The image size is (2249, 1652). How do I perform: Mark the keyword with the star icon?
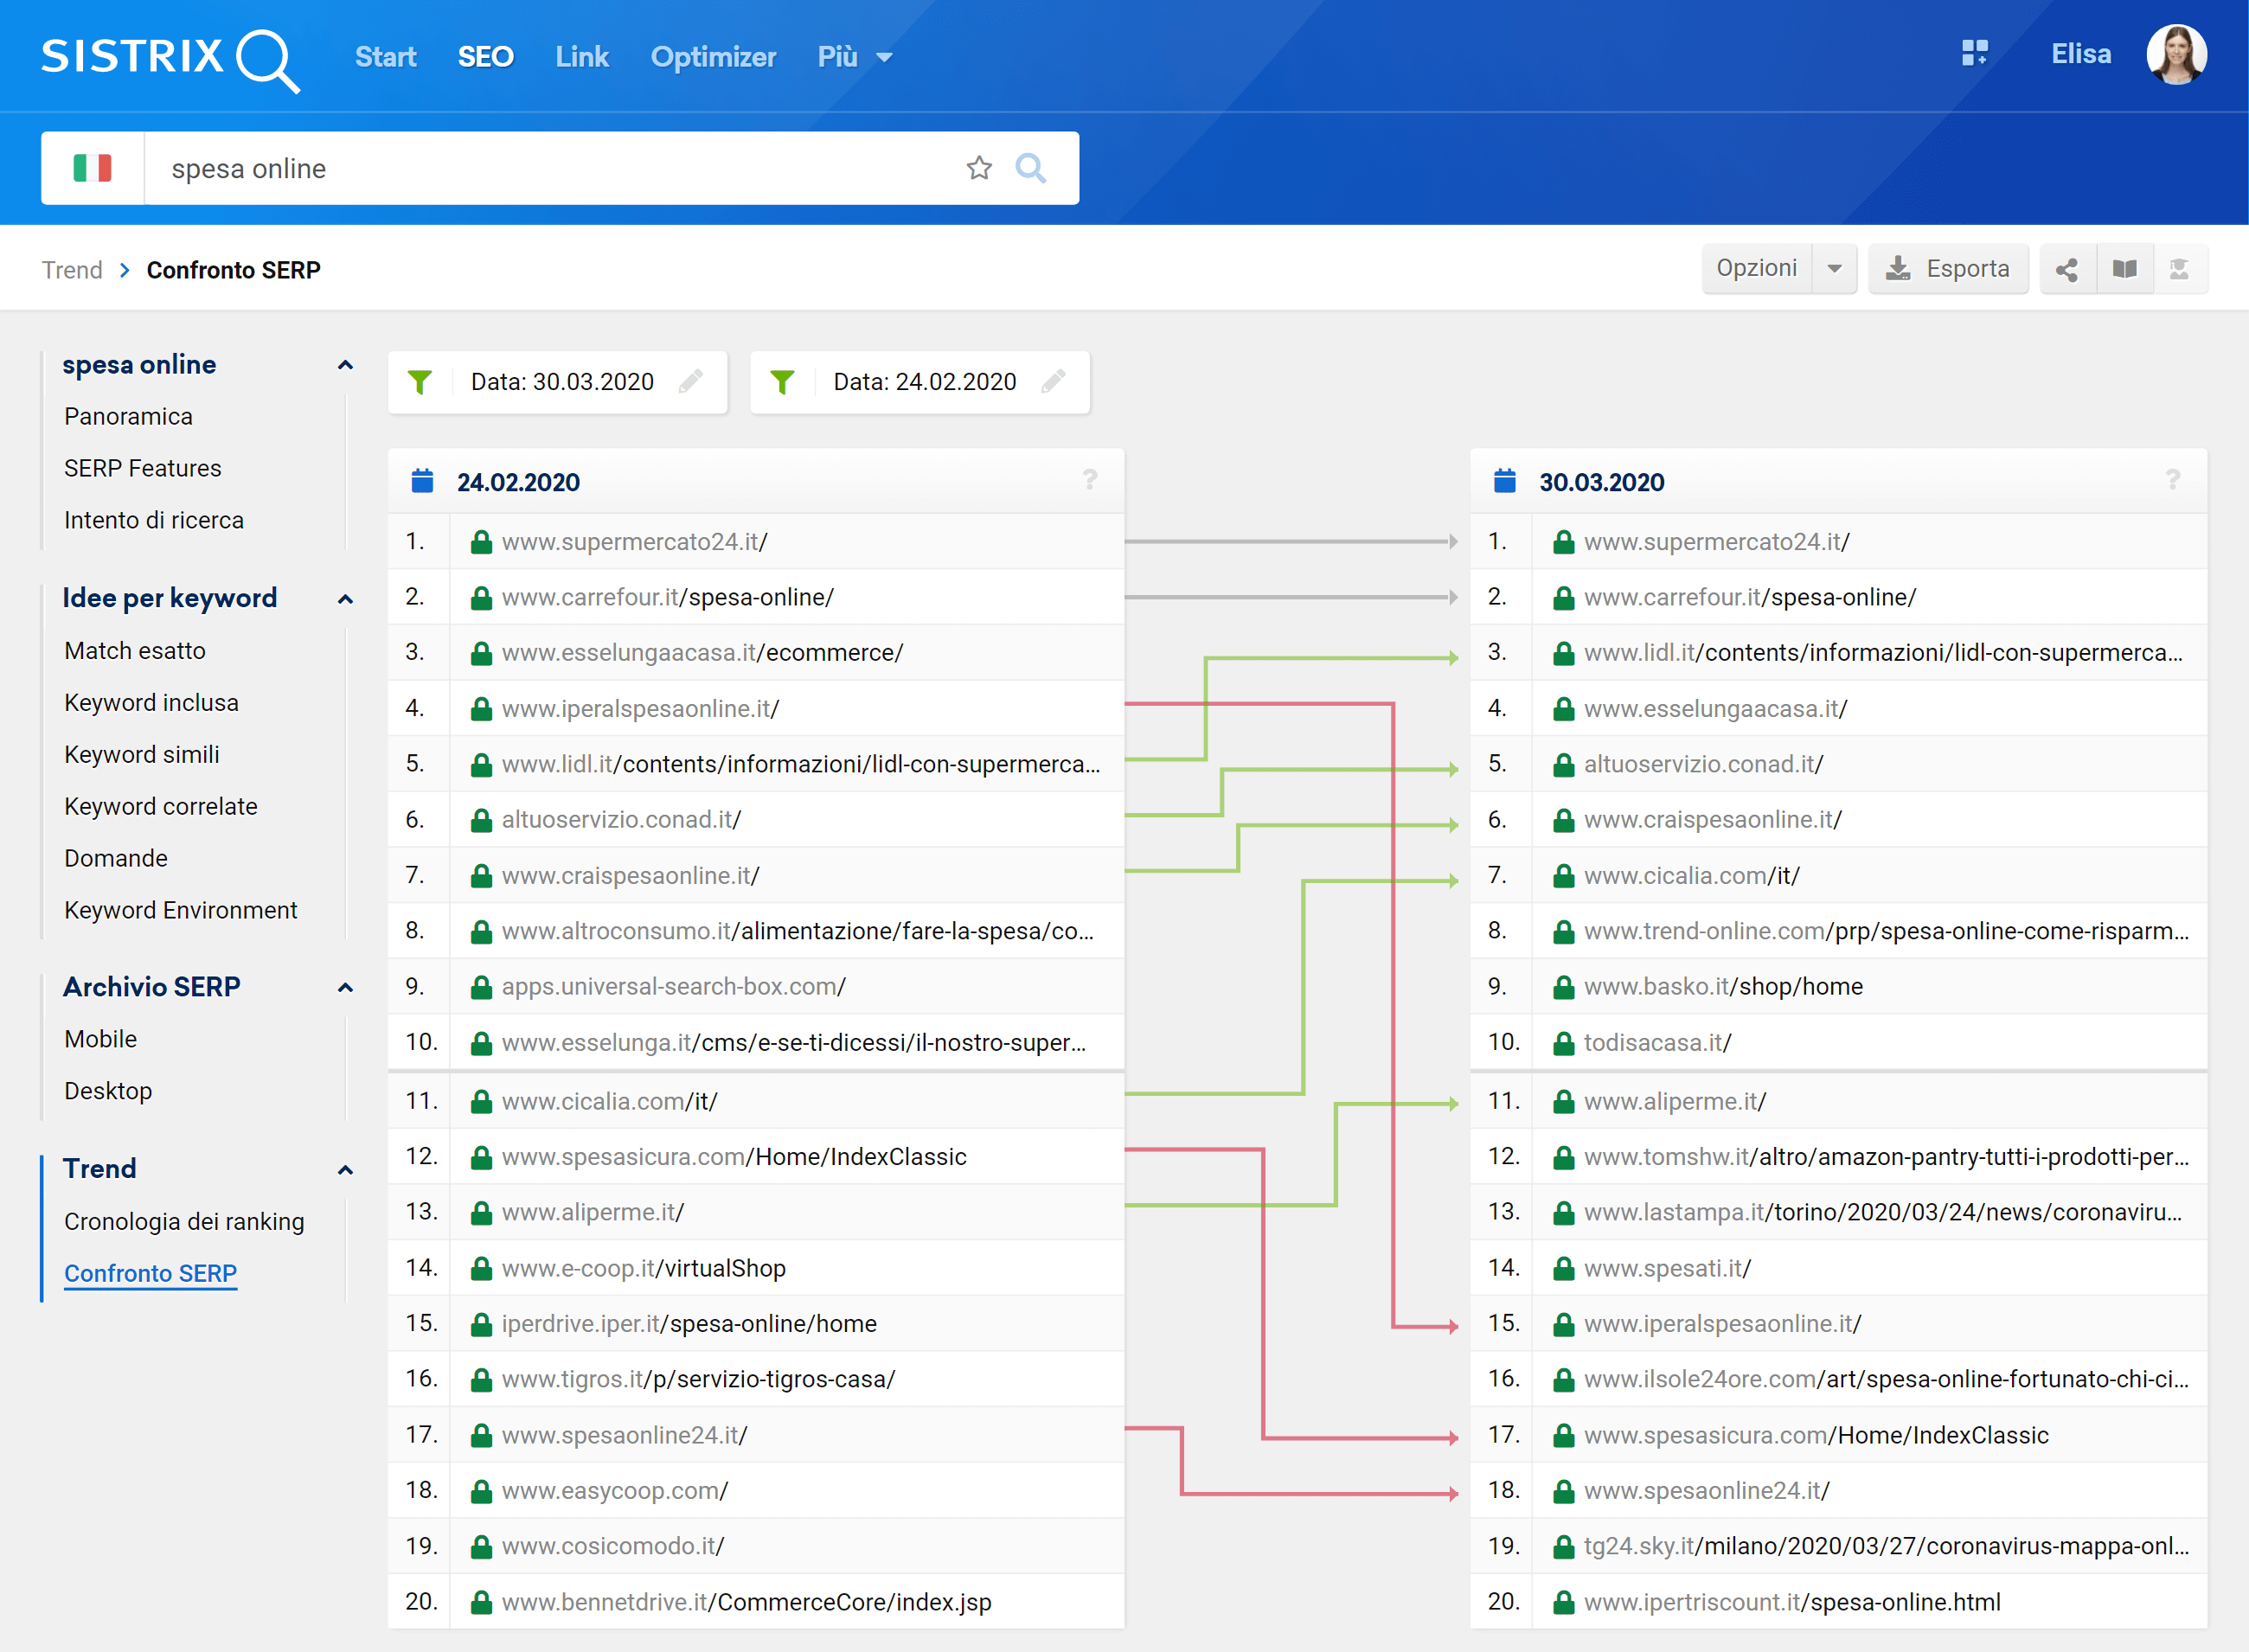click(x=979, y=168)
